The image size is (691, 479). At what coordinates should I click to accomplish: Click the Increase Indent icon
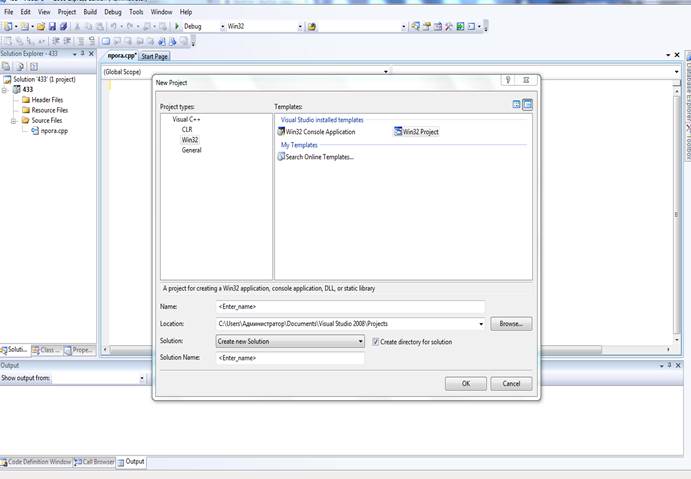pyautogui.click(x=67, y=41)
